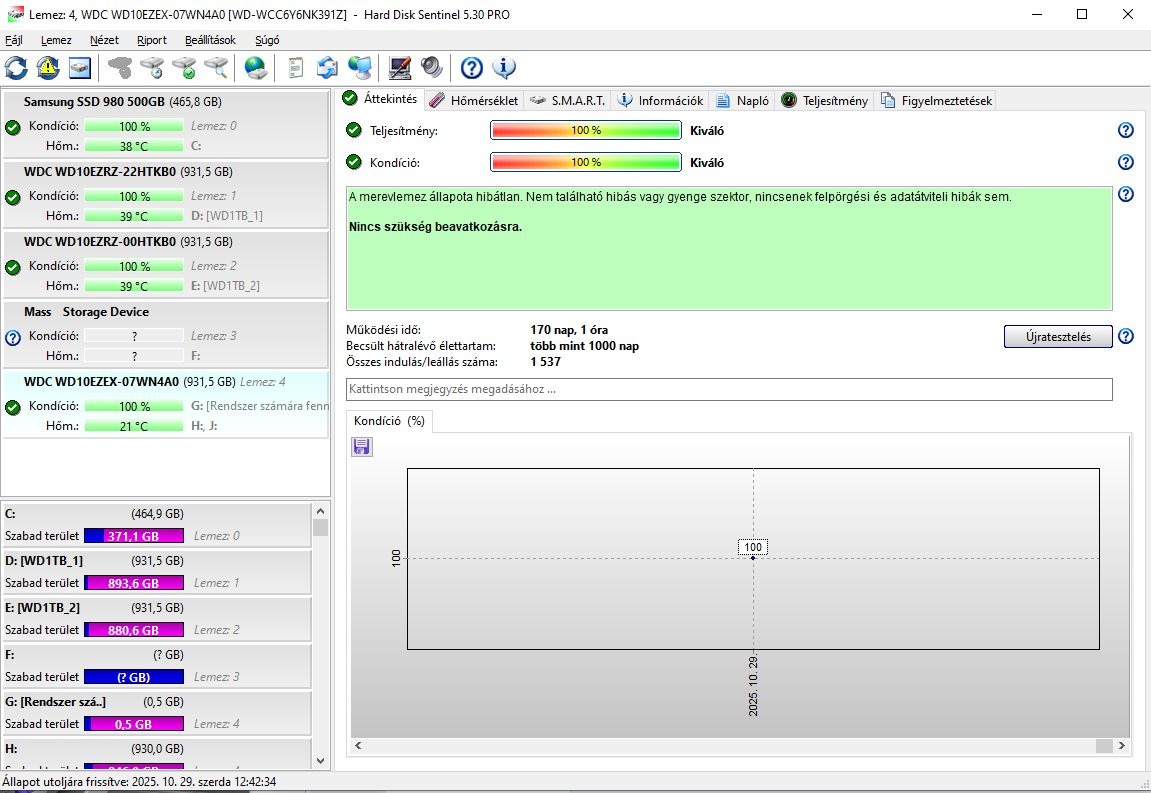Select the Mass Storage Device entry
The width and height of the screenshot is (1151, 793).
click(165, 334)
